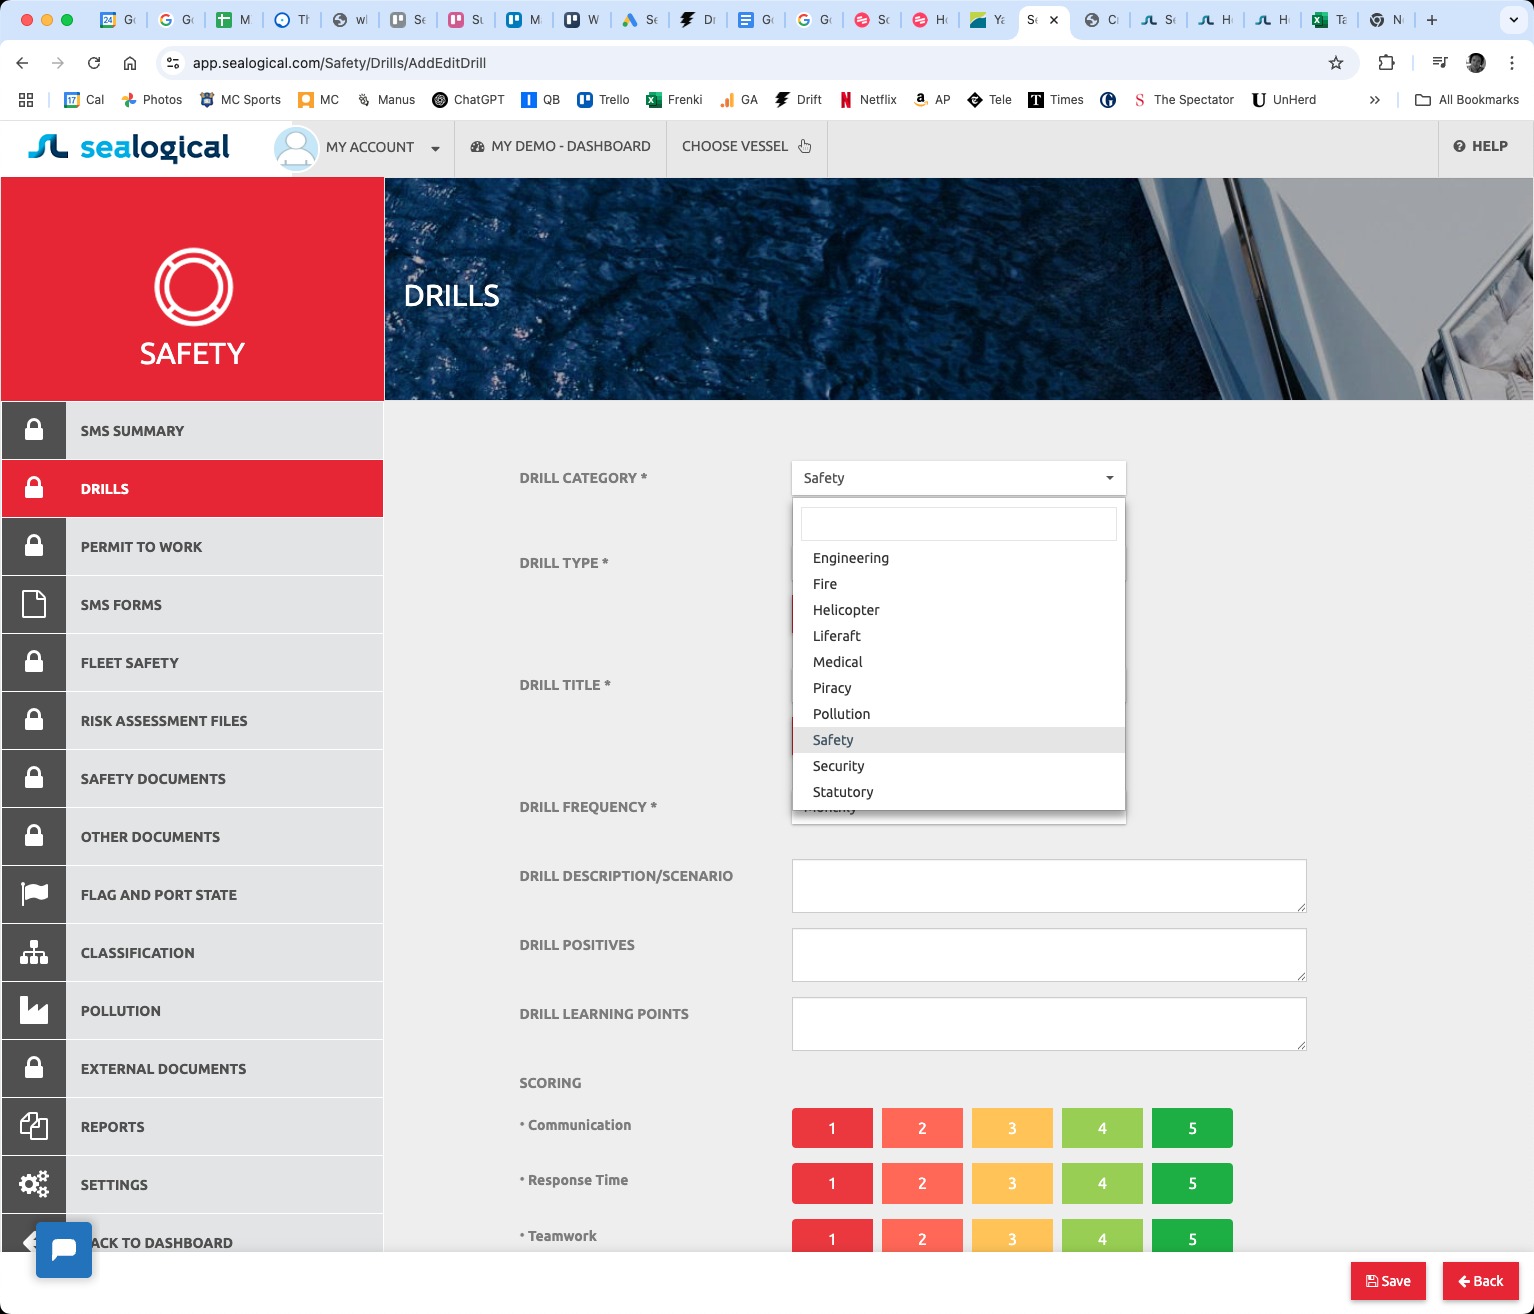This screenshot has width=1534, height=1314.
Task: Click the red Back button
Action: point(1480,1281)
